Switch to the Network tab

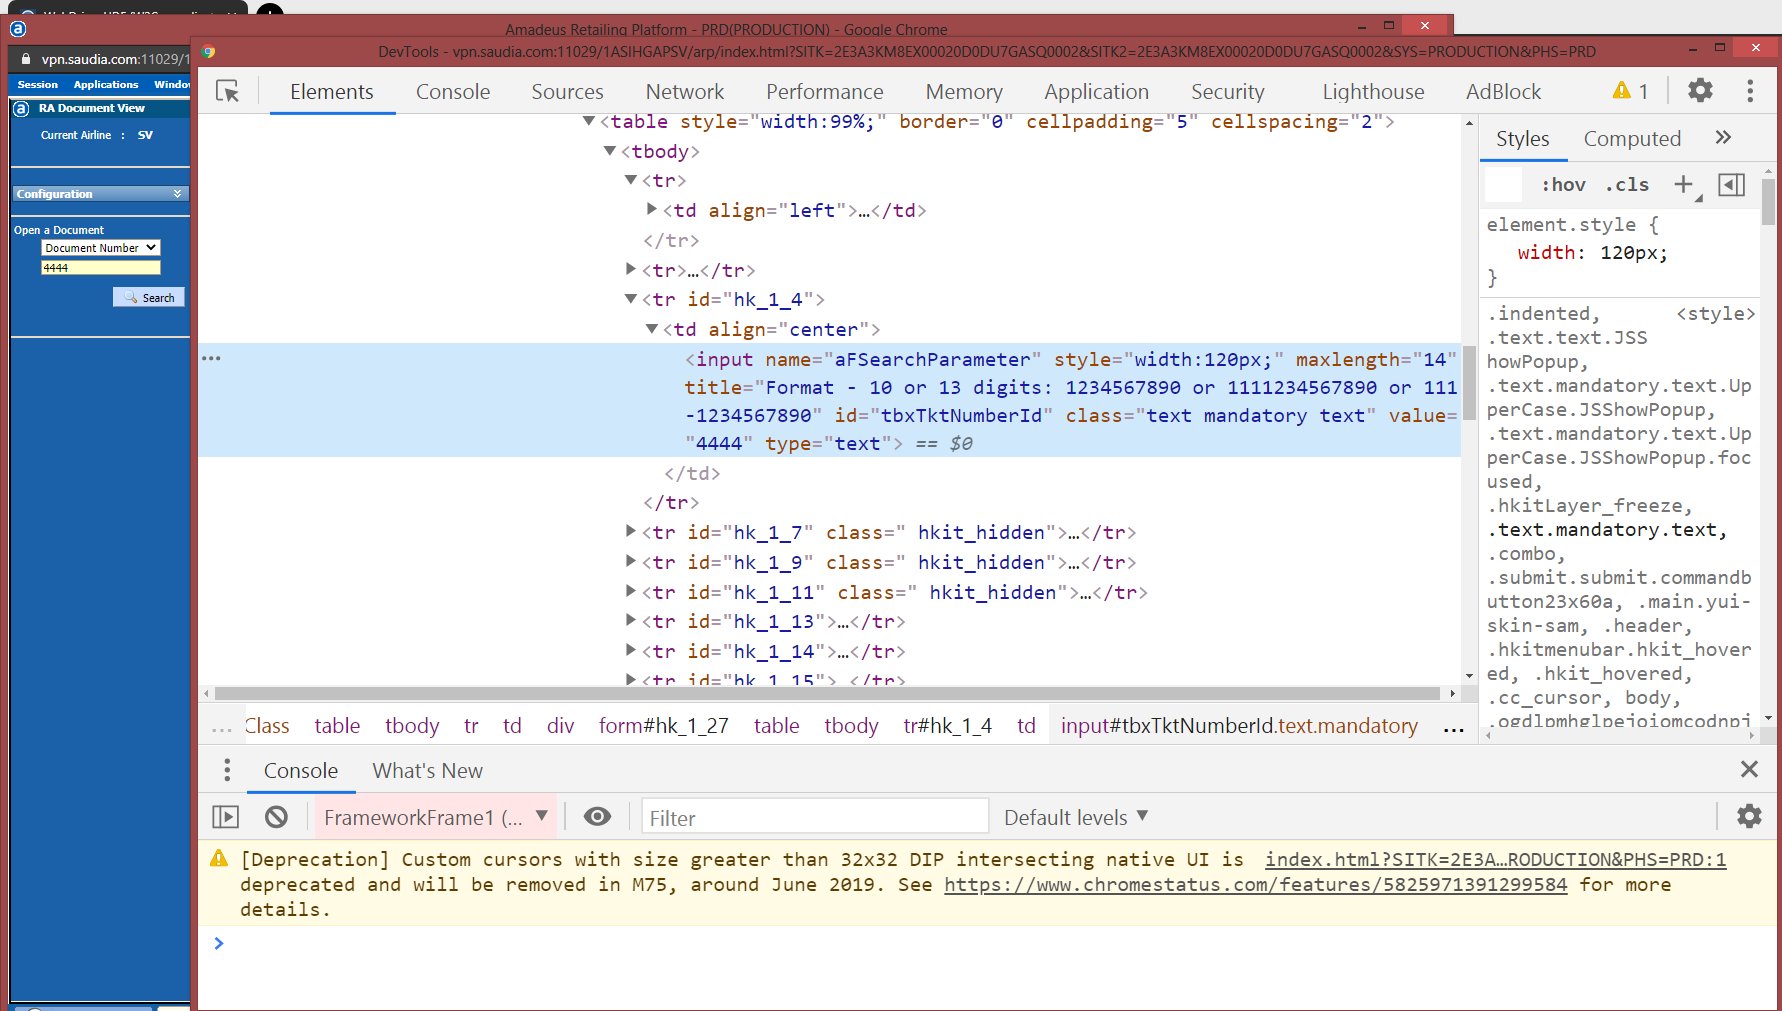pos(685,91)
